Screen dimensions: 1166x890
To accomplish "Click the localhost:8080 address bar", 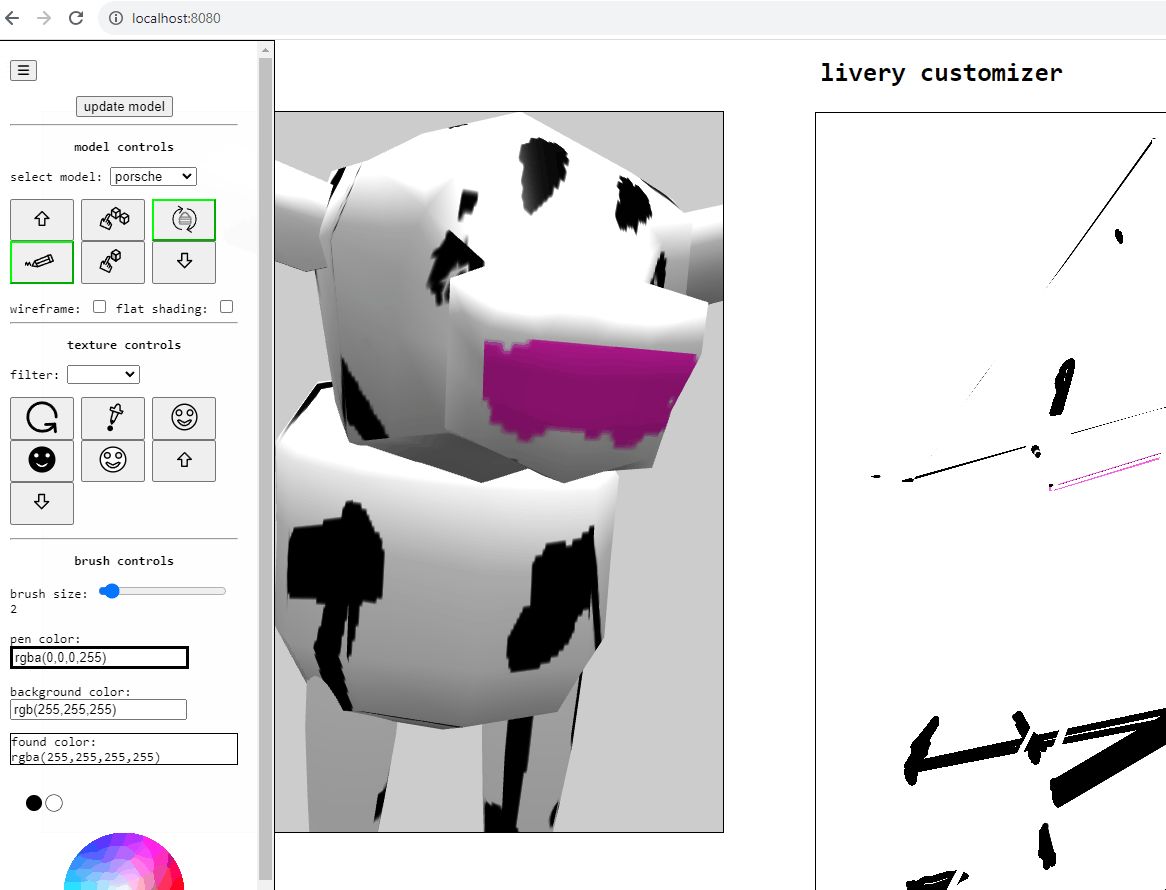I will coord(632,18).
